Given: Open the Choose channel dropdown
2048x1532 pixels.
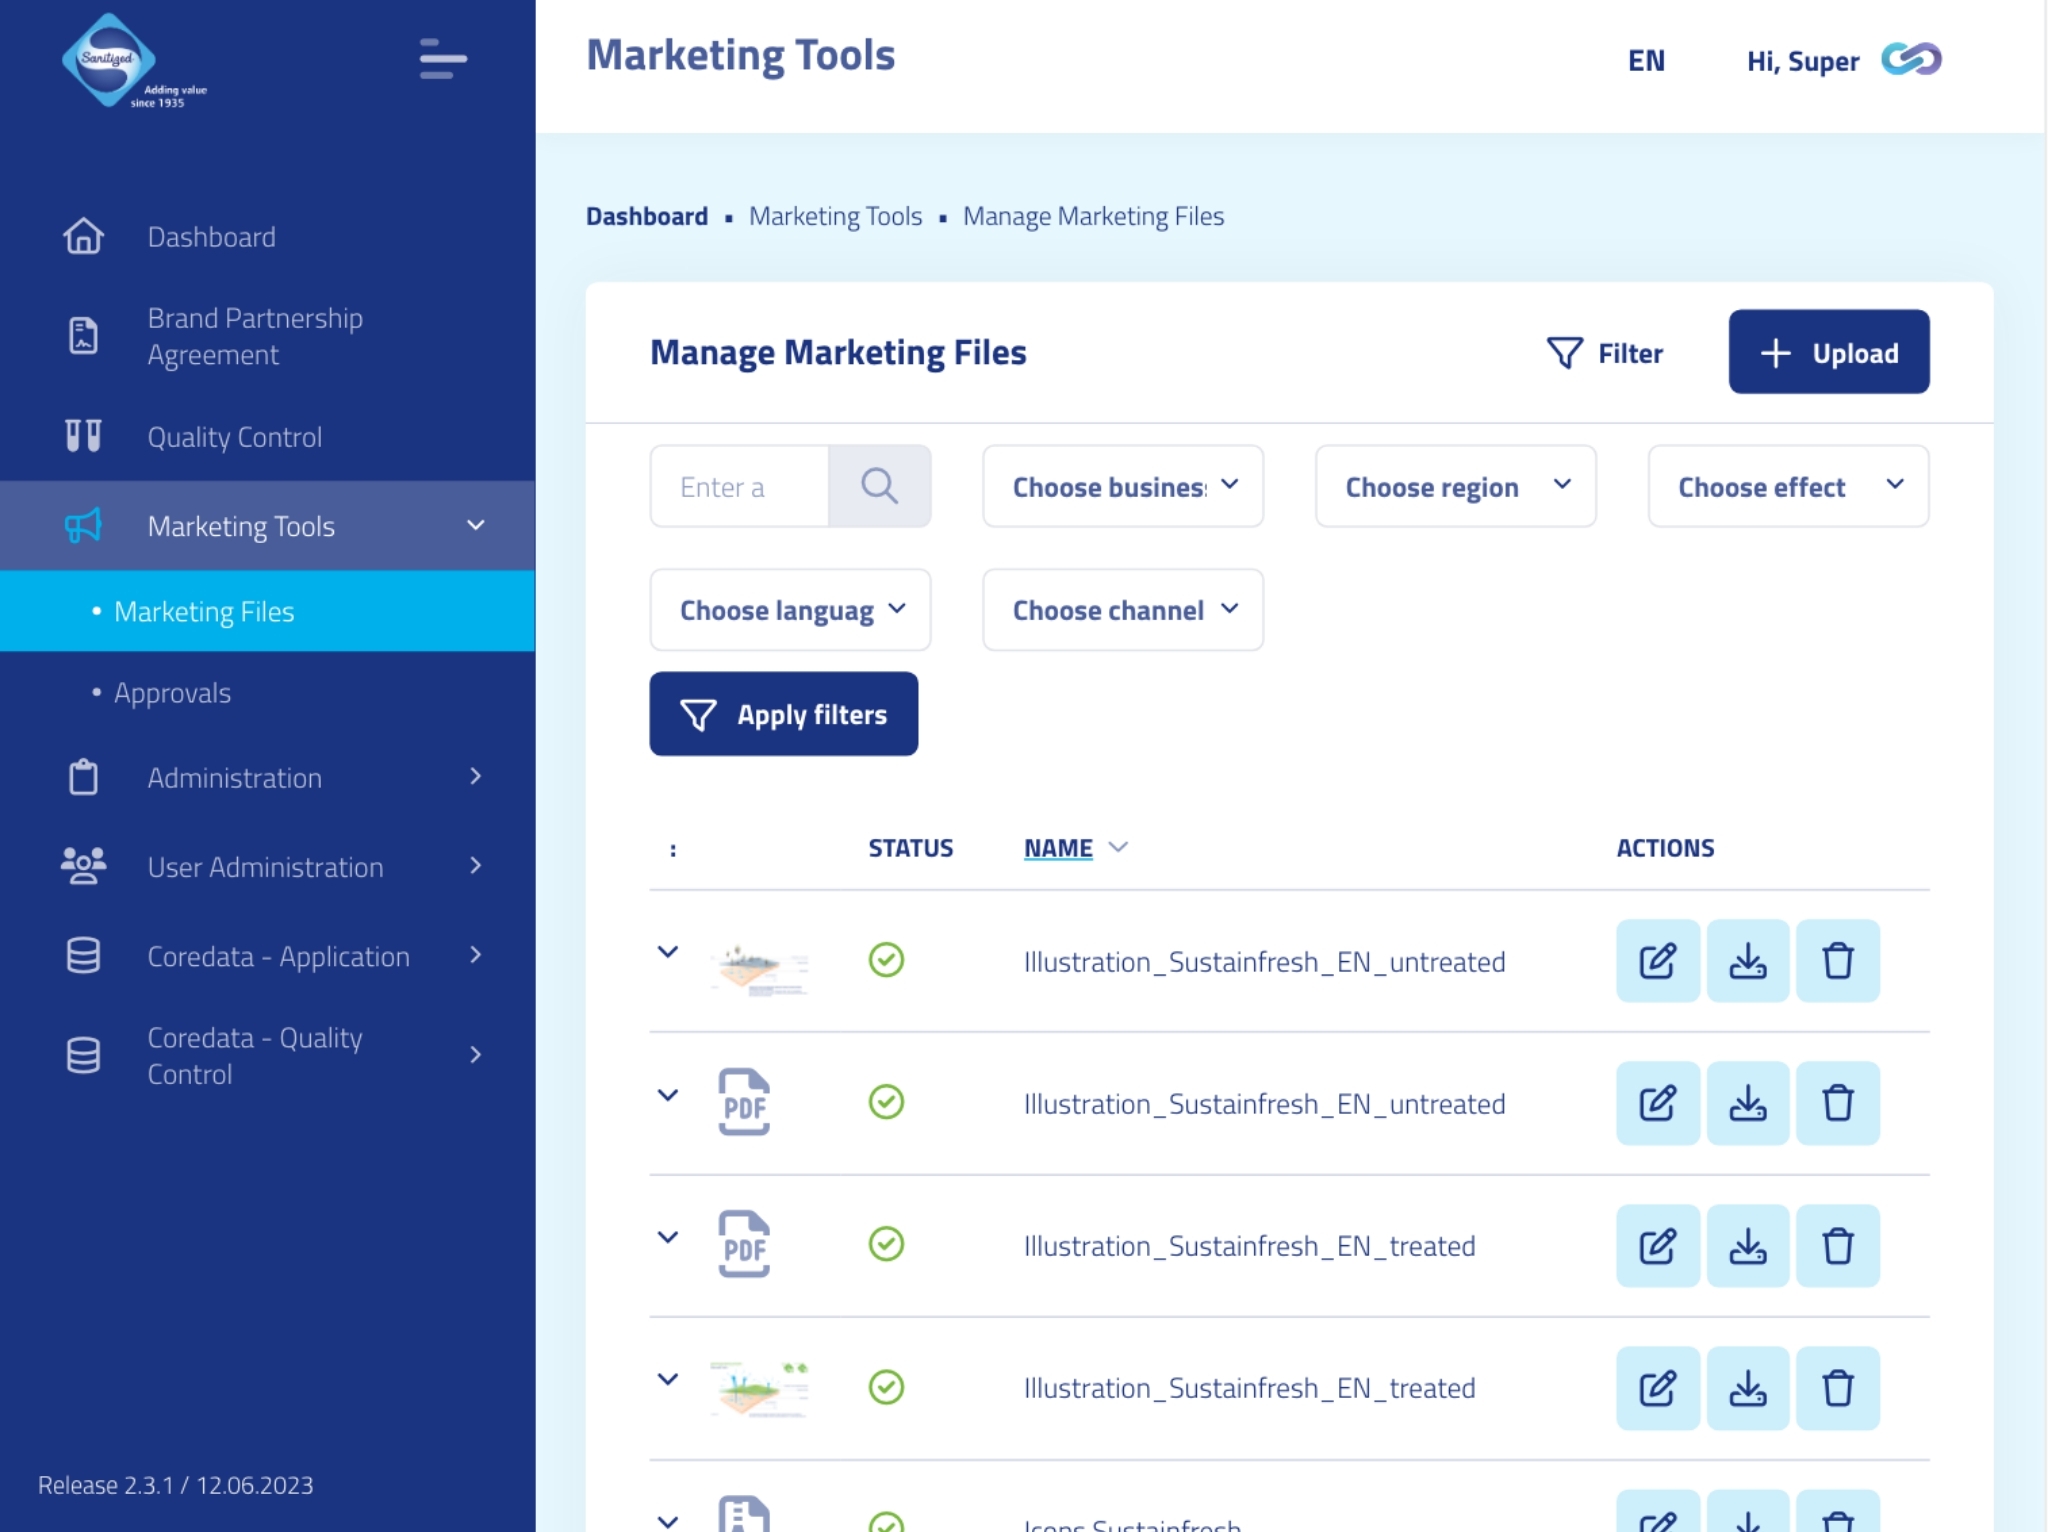Looking at the screenshot, I should [1122, 610].
